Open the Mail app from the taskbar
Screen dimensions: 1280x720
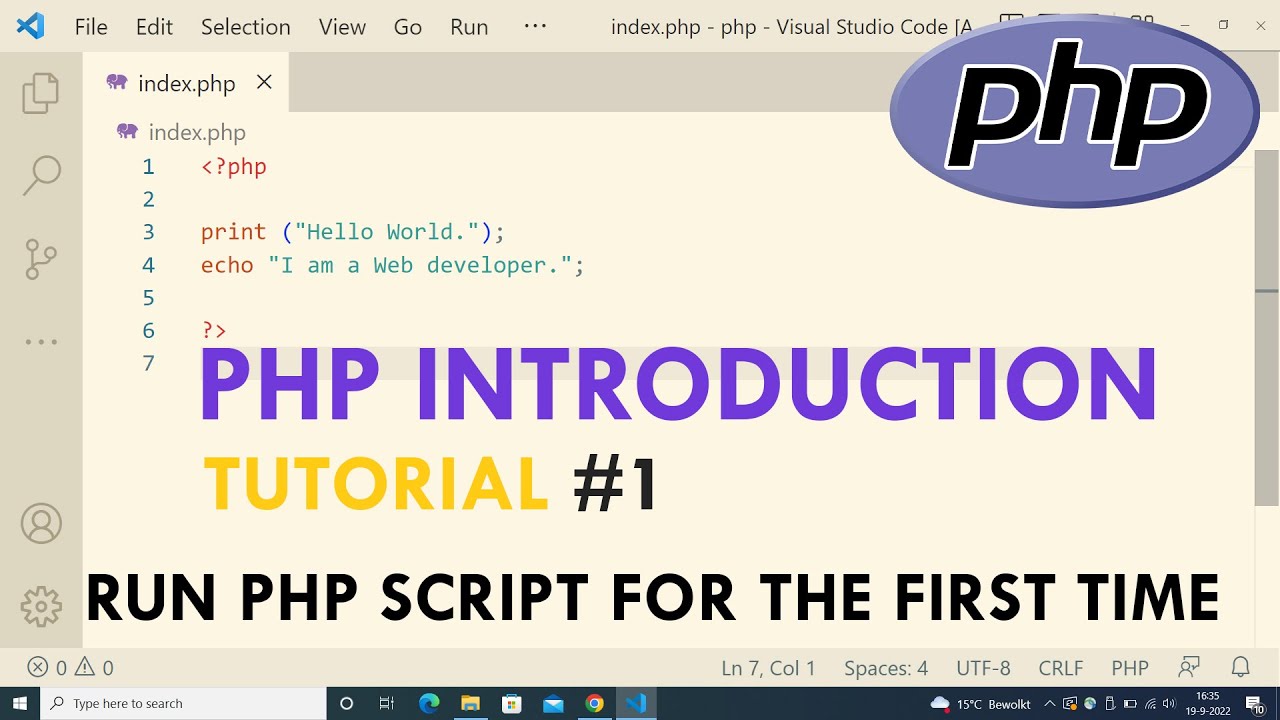pos(553,703)
